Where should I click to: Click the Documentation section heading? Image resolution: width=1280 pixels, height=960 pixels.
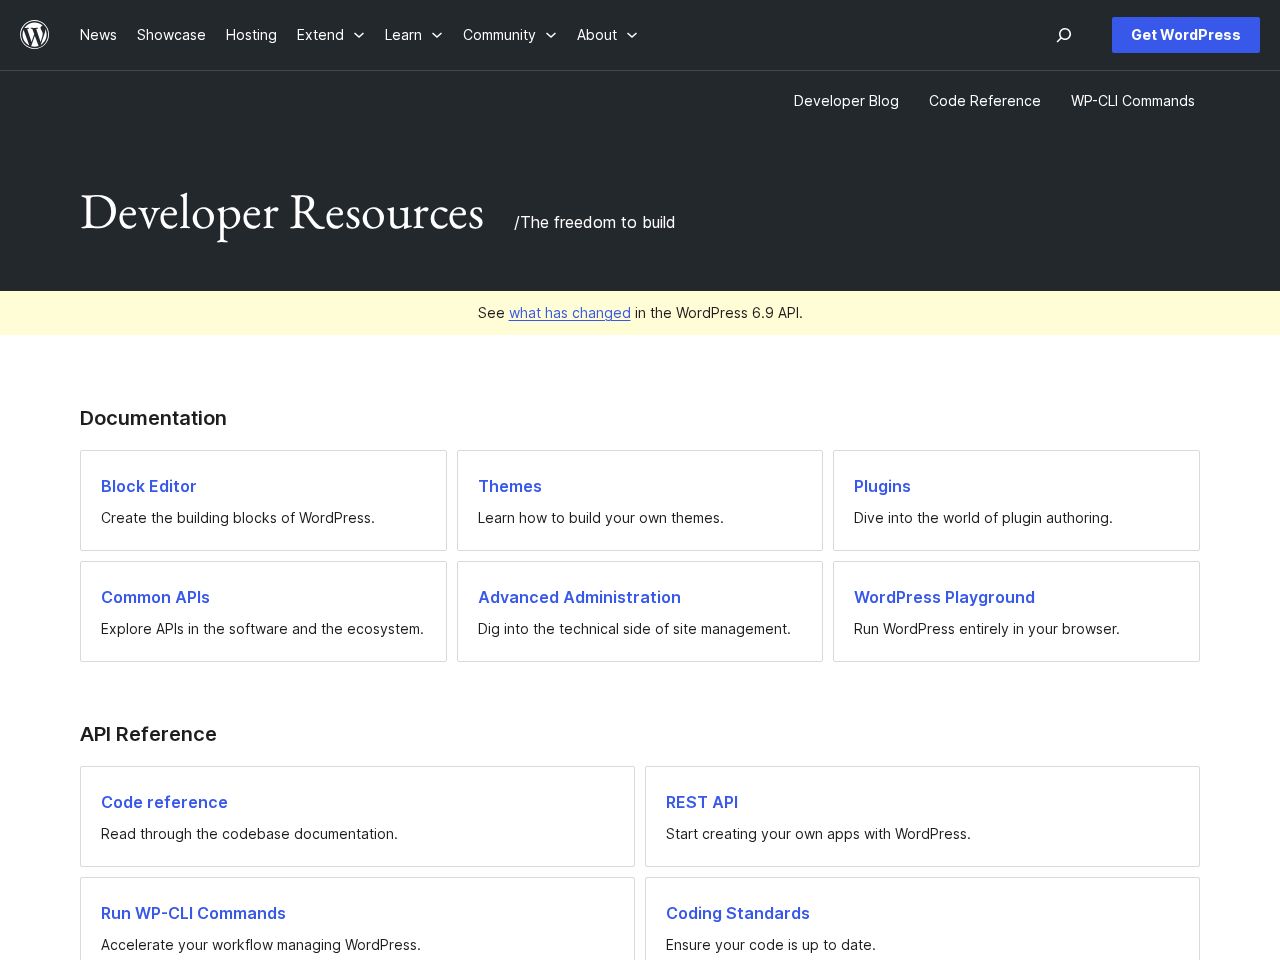(153, 418)
